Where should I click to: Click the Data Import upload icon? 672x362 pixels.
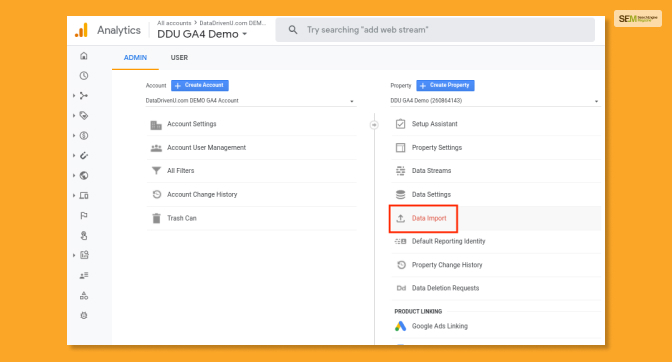tap(400, 218)
